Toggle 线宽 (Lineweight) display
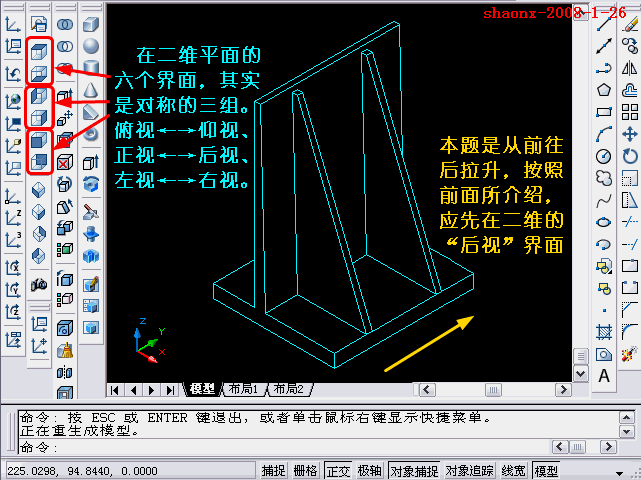This screenshot has height=480, width=641. point(513,470)
